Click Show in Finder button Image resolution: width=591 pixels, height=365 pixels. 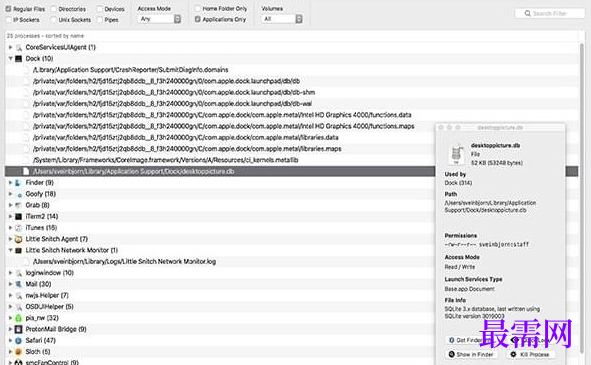[471, 354]
